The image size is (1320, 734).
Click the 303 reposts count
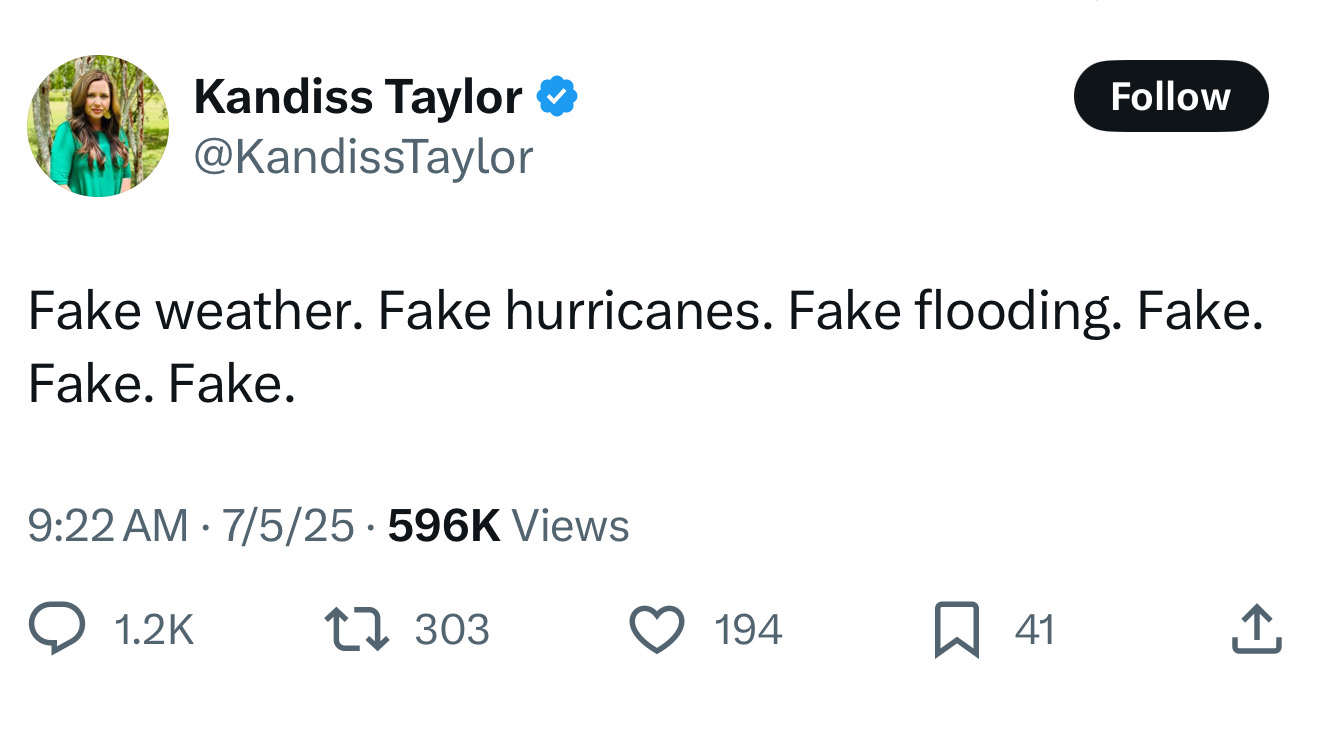pos(452,630)
